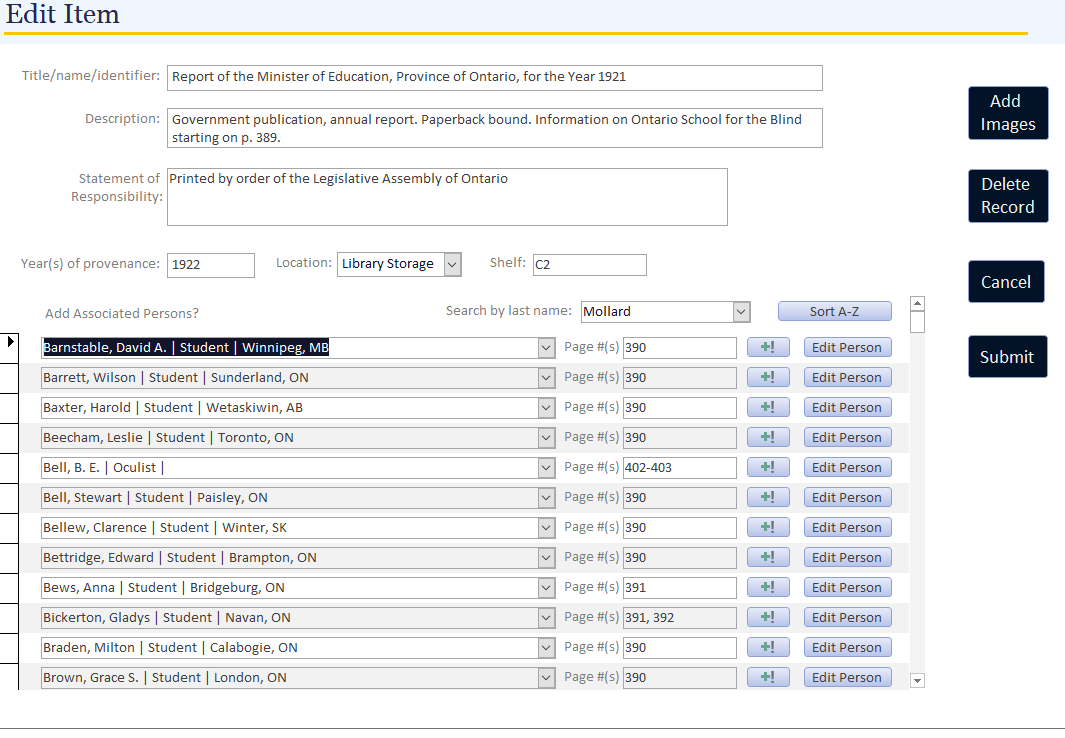Hit the +! icon beside Braden, Milton

[768, 648]
